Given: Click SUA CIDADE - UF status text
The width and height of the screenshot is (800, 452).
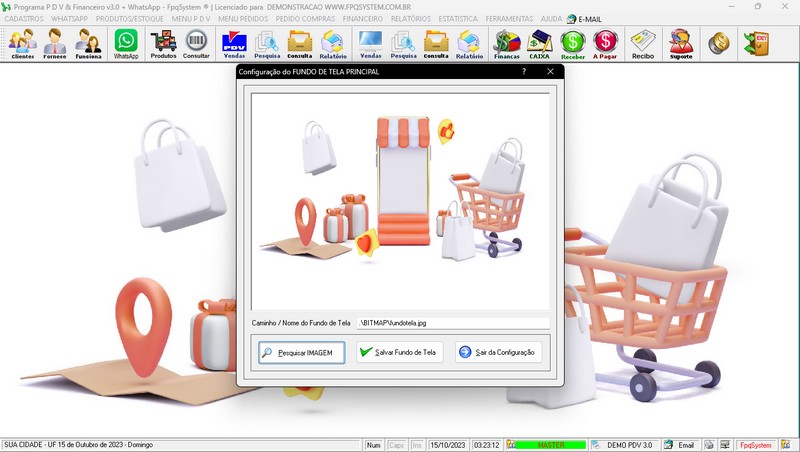Looking at the screenshot, I should coord(79,445).
